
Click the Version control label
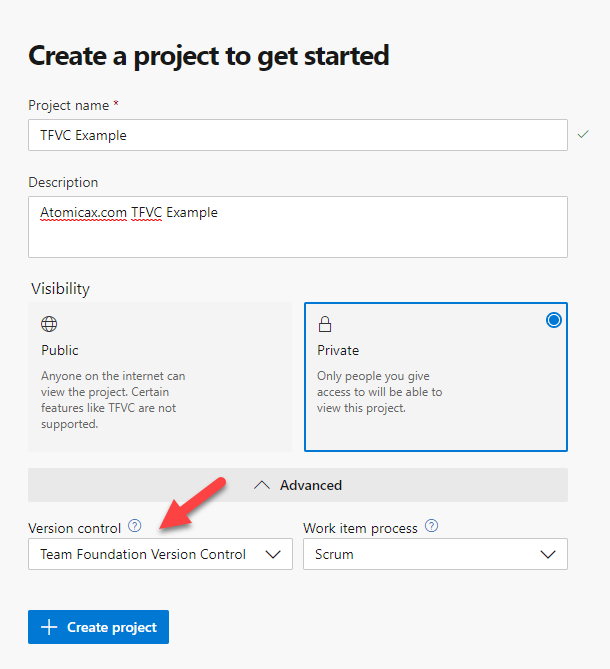point(75,528)
